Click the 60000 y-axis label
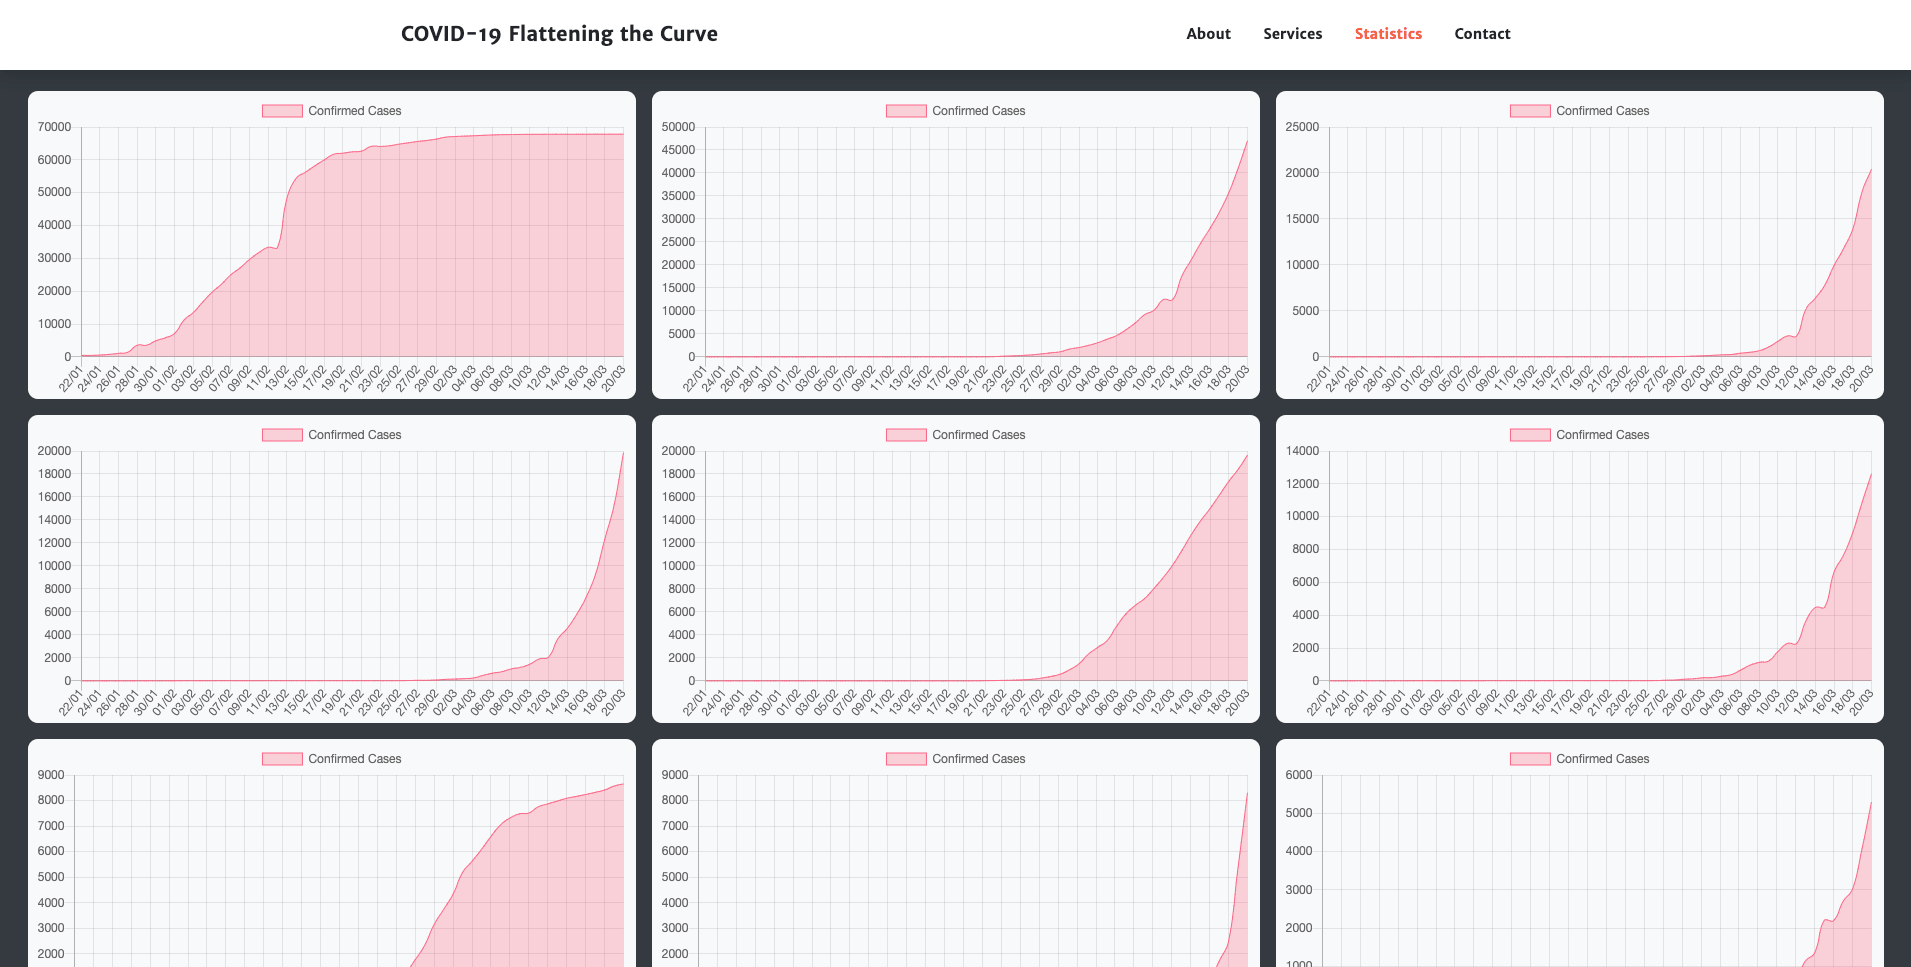The width and height of the screenshot is (1911, 967). [x=54, y=160]
